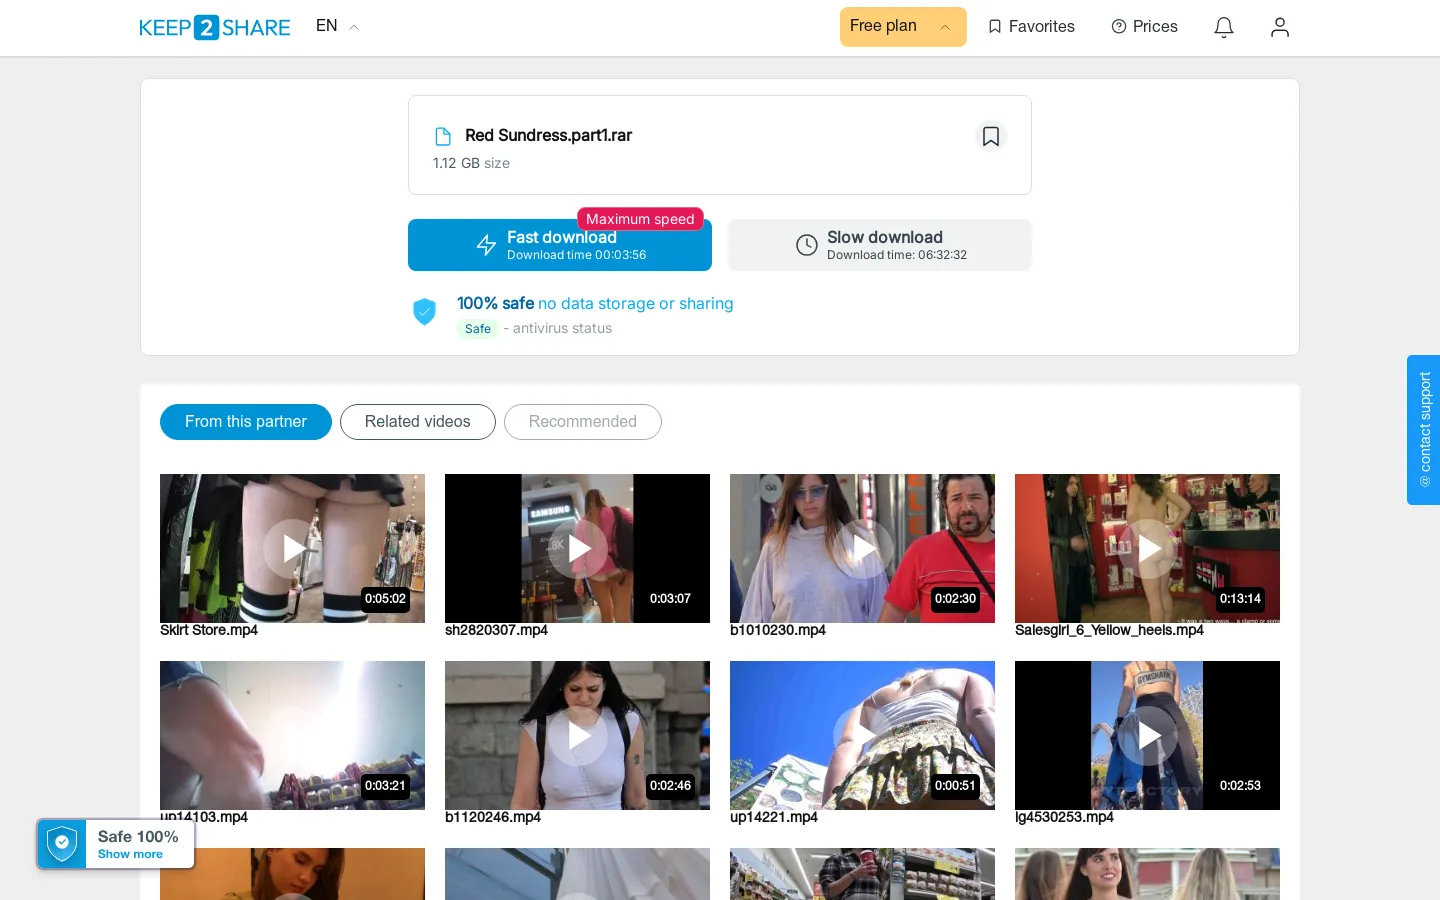Image resolution: width=1440 pixels, height=900 pixels.
Task: Open the Favorites link
Action: (1031, 27)
